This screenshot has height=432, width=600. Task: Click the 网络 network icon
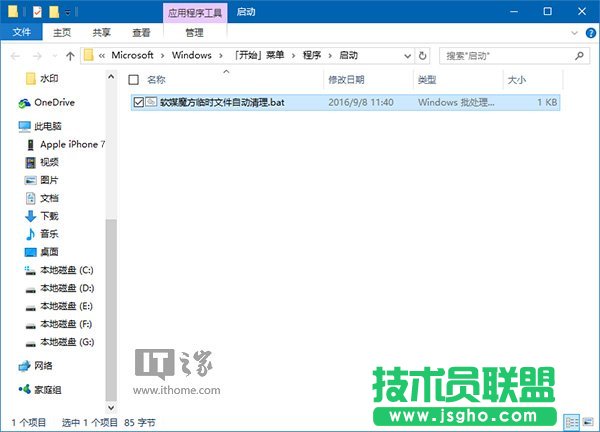point(24,366)
